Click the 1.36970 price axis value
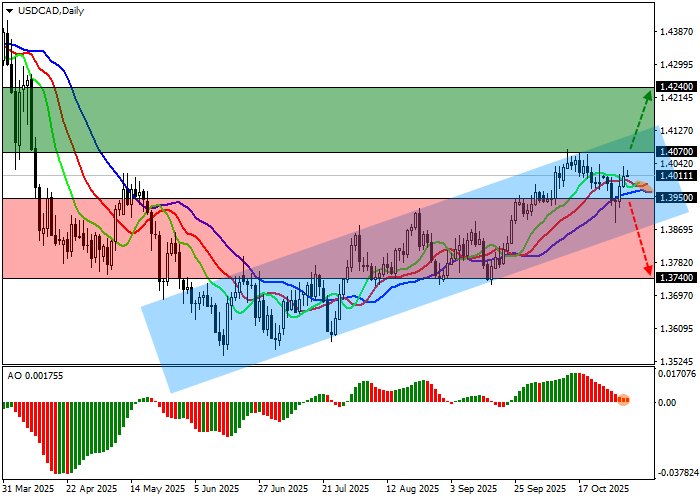Image resolution: width=700 pixels, height=500 pixels. (x=677, y=296)
